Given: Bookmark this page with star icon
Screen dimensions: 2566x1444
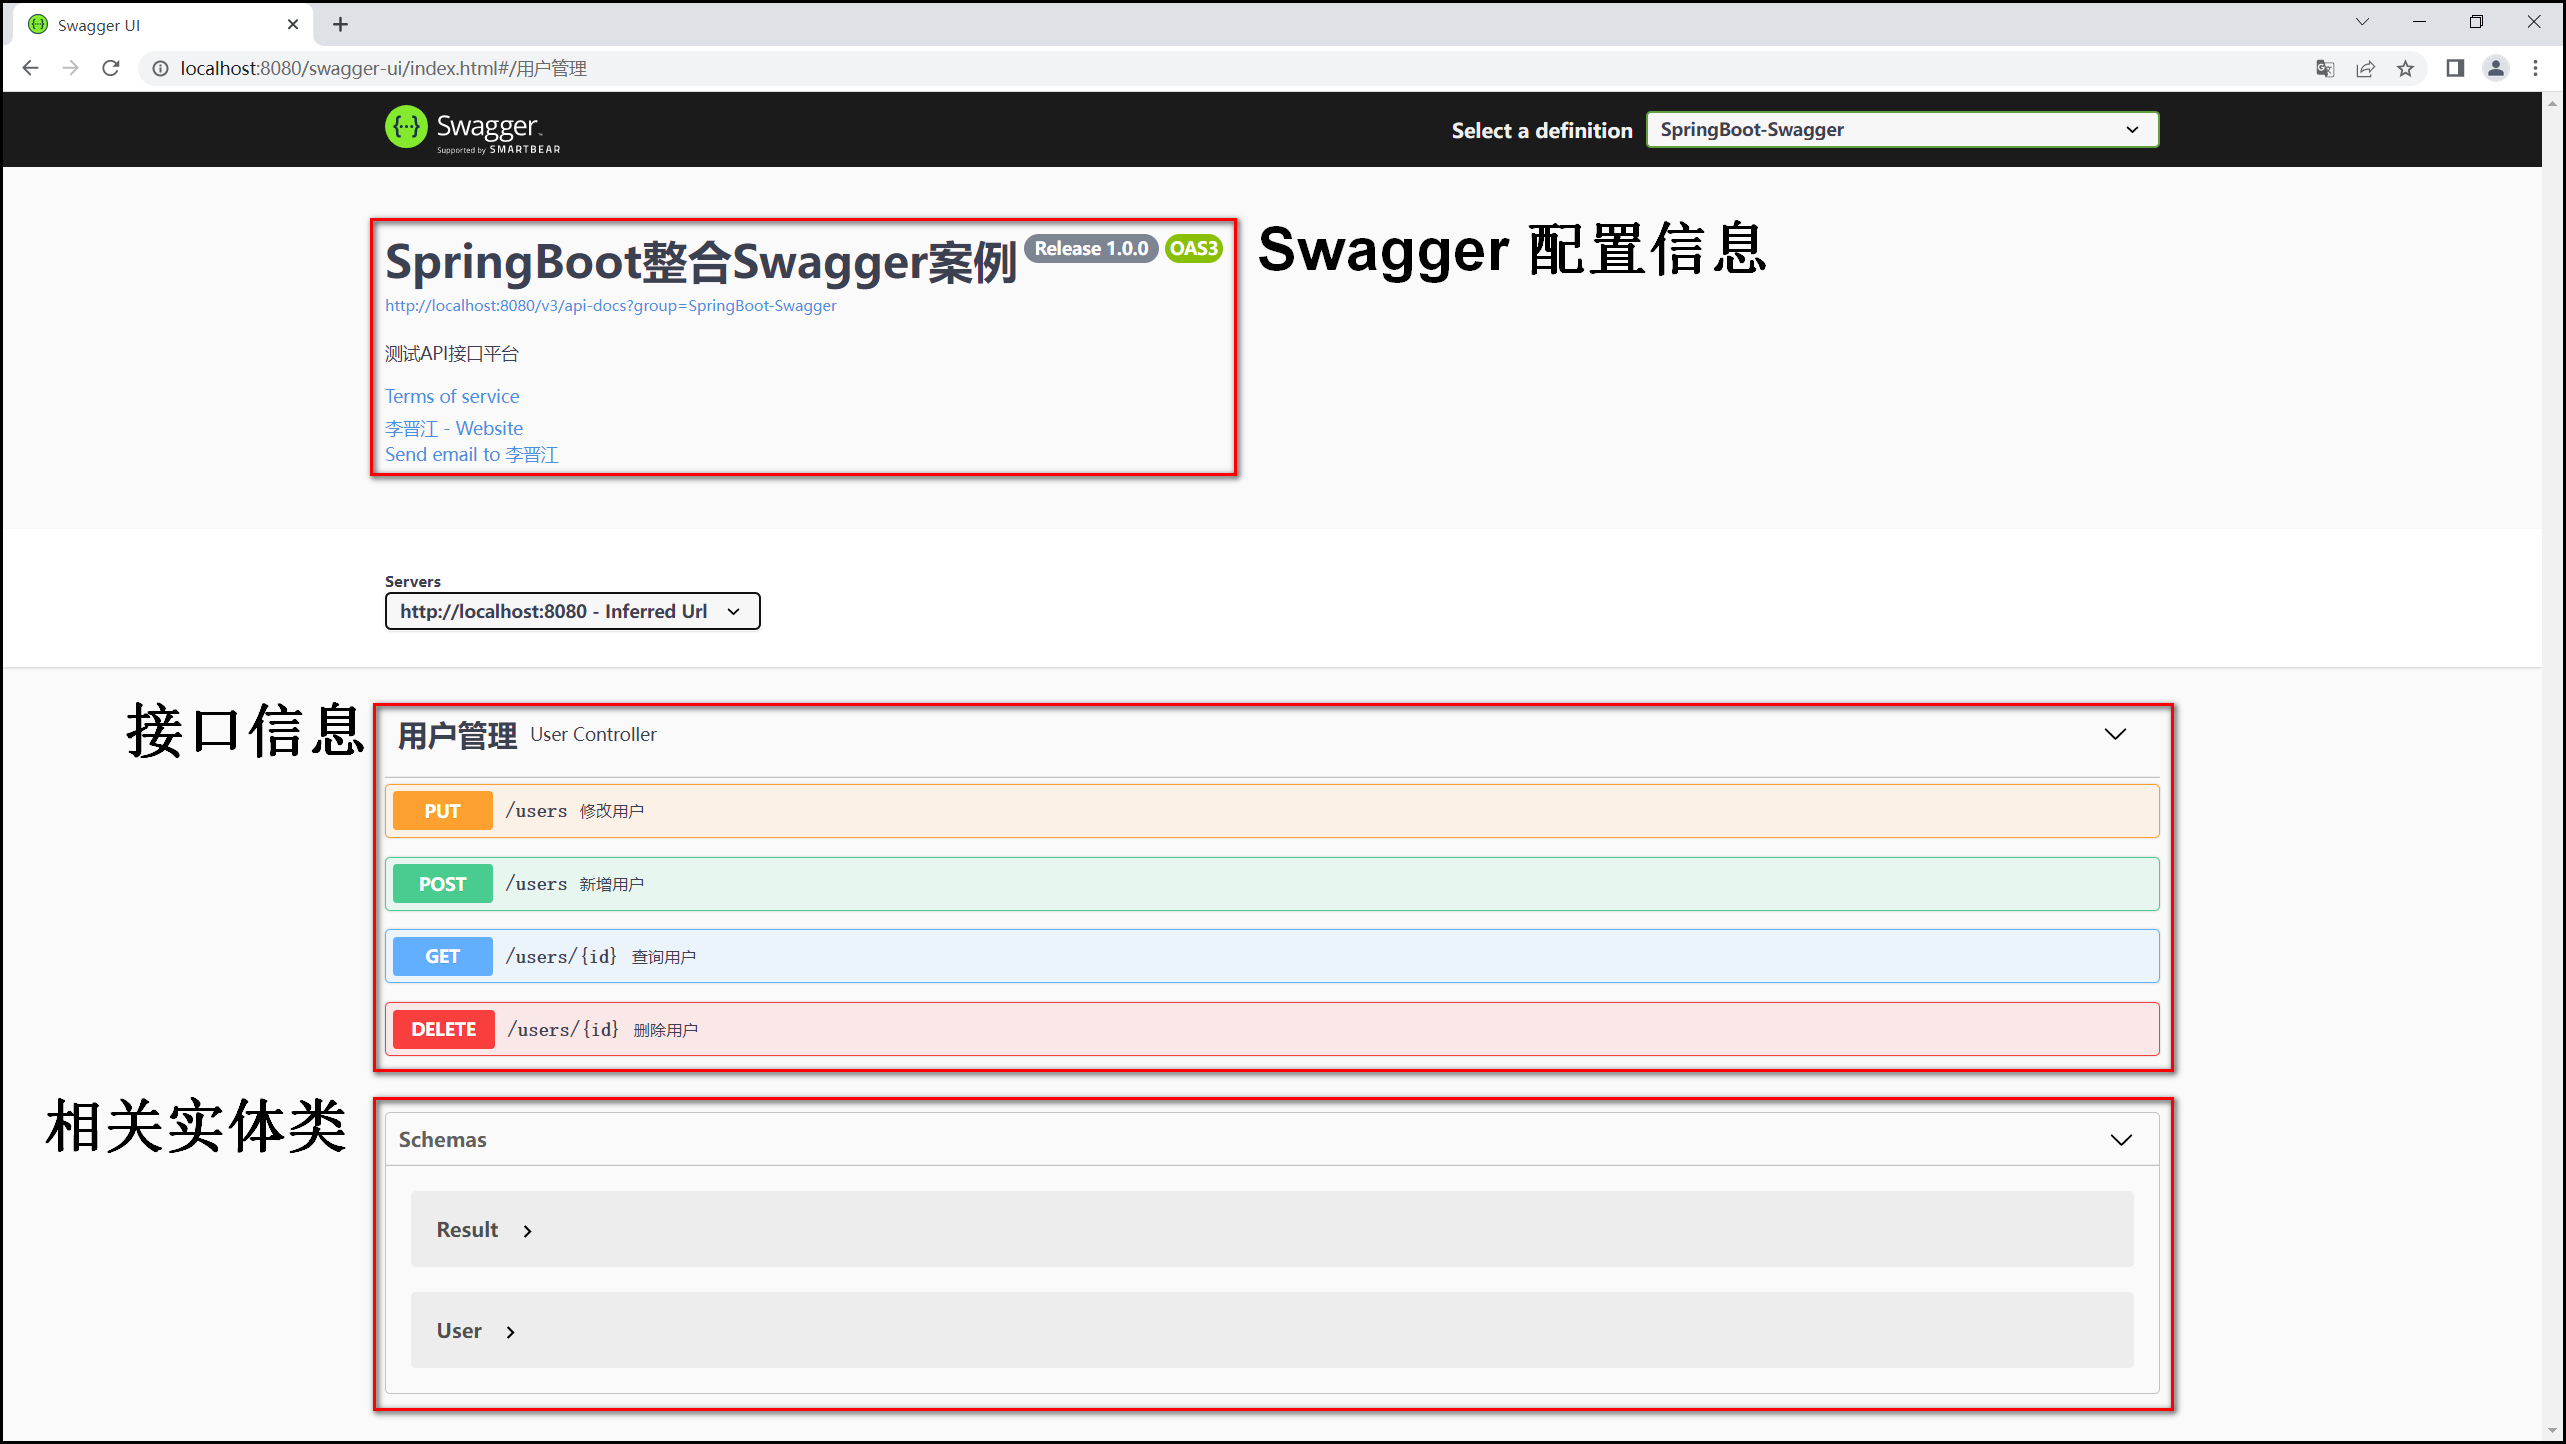Looking at the screenshot, I should 2405,68.
